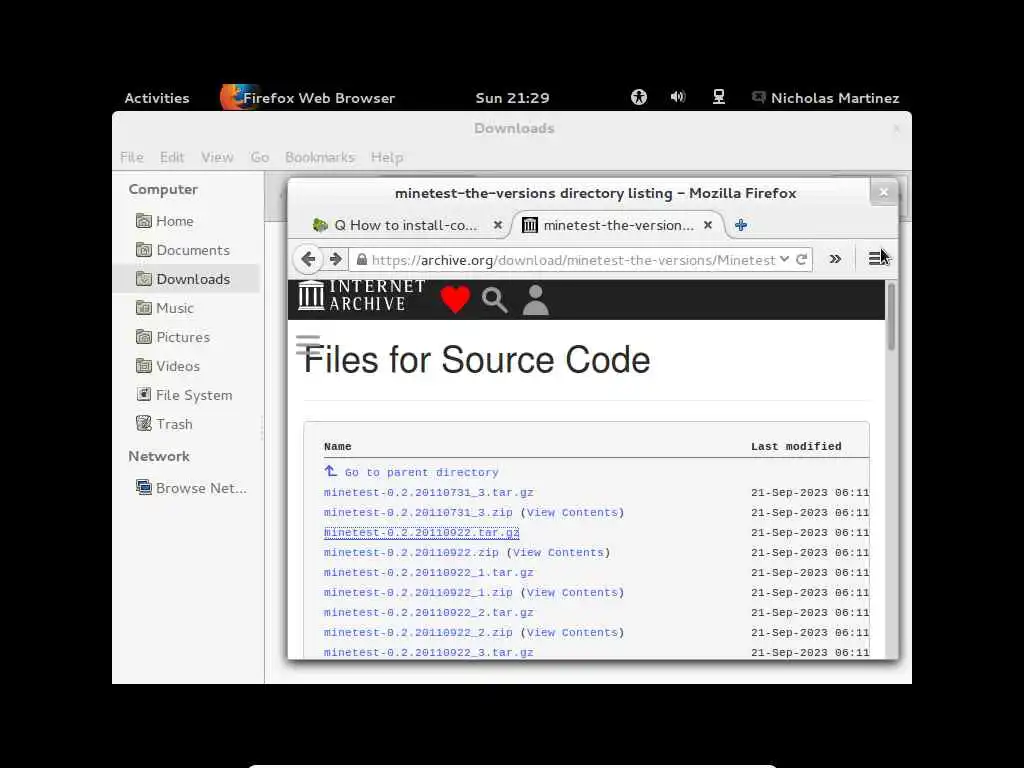Switch to the 'How to install-co...' tab
The image size is (1024, 768).
(406, 225)
